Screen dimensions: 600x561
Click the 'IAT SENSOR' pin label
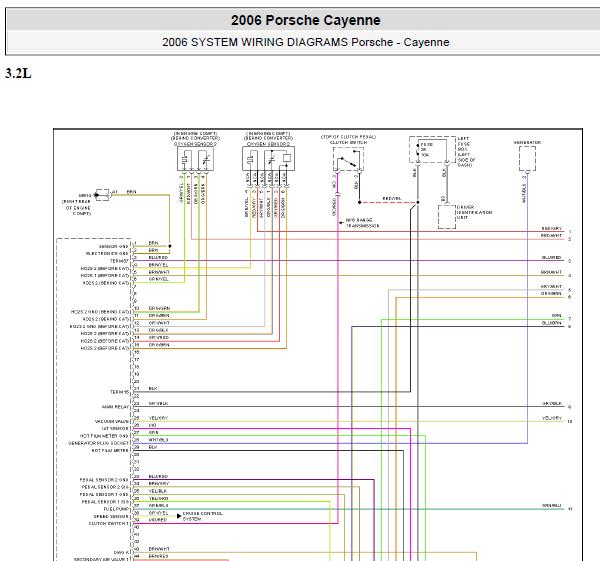tap(115, 429)
